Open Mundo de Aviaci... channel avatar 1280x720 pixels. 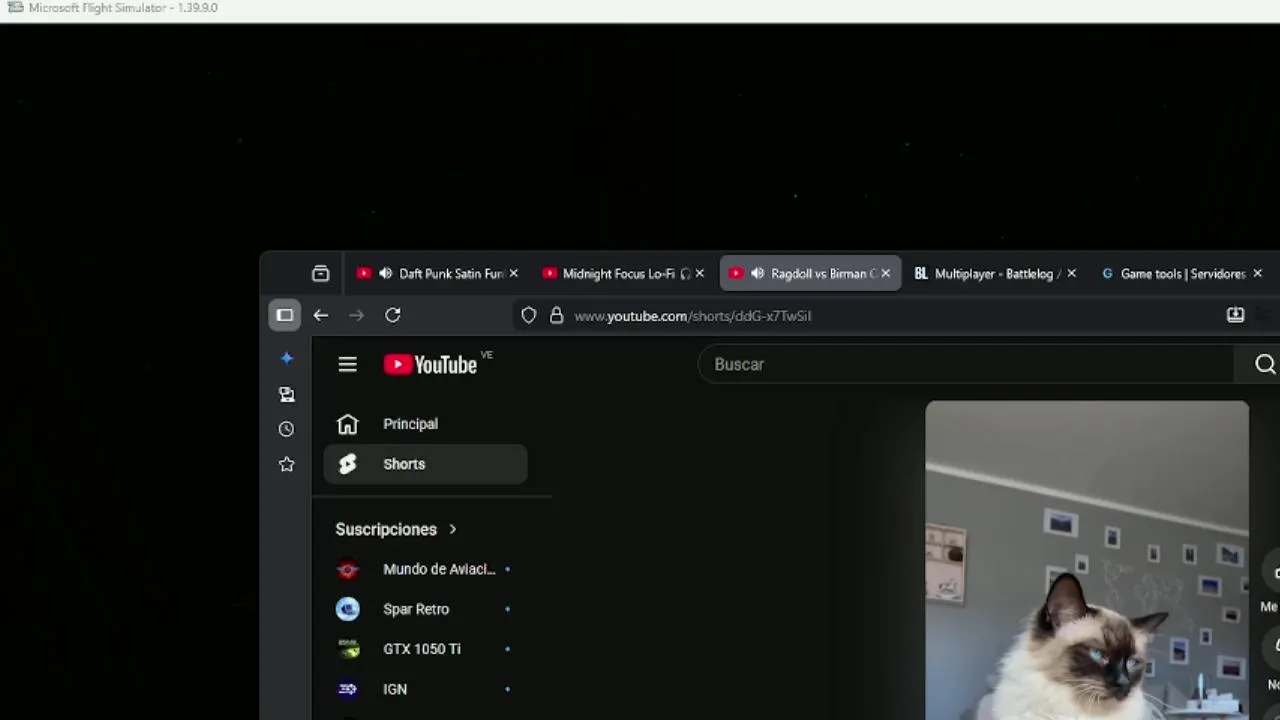[x=347, y=569]
